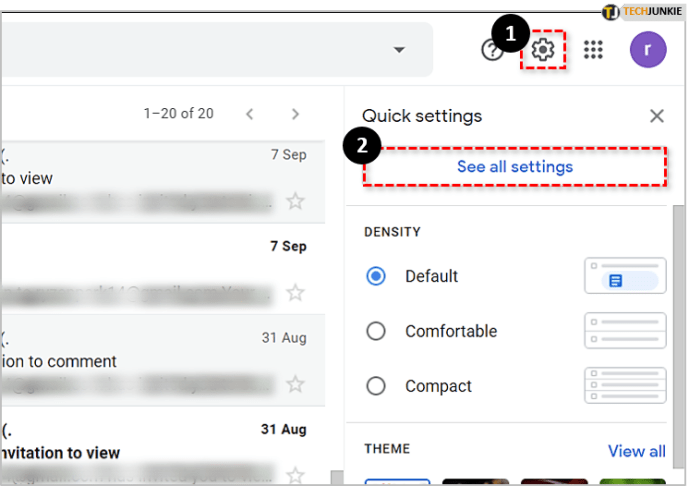Viewport: 689px width, 486px height.
Task: Click the Default density preview thumbnail
Action: click(x=625, y=276)
